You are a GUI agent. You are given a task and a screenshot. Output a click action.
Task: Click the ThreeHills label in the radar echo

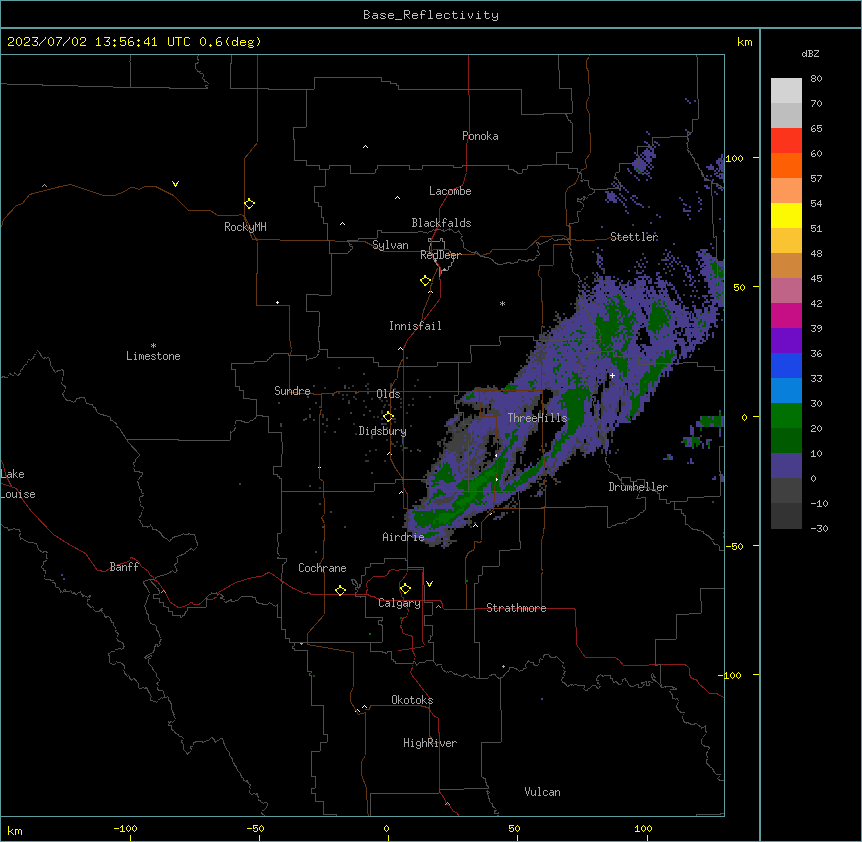coord(537,418)
